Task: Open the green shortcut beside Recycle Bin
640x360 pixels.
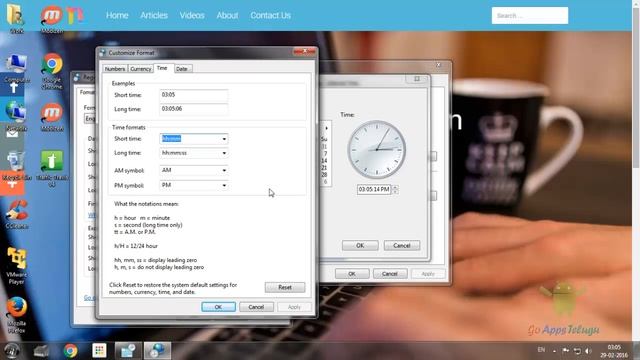Action: (x=52, y=168)
